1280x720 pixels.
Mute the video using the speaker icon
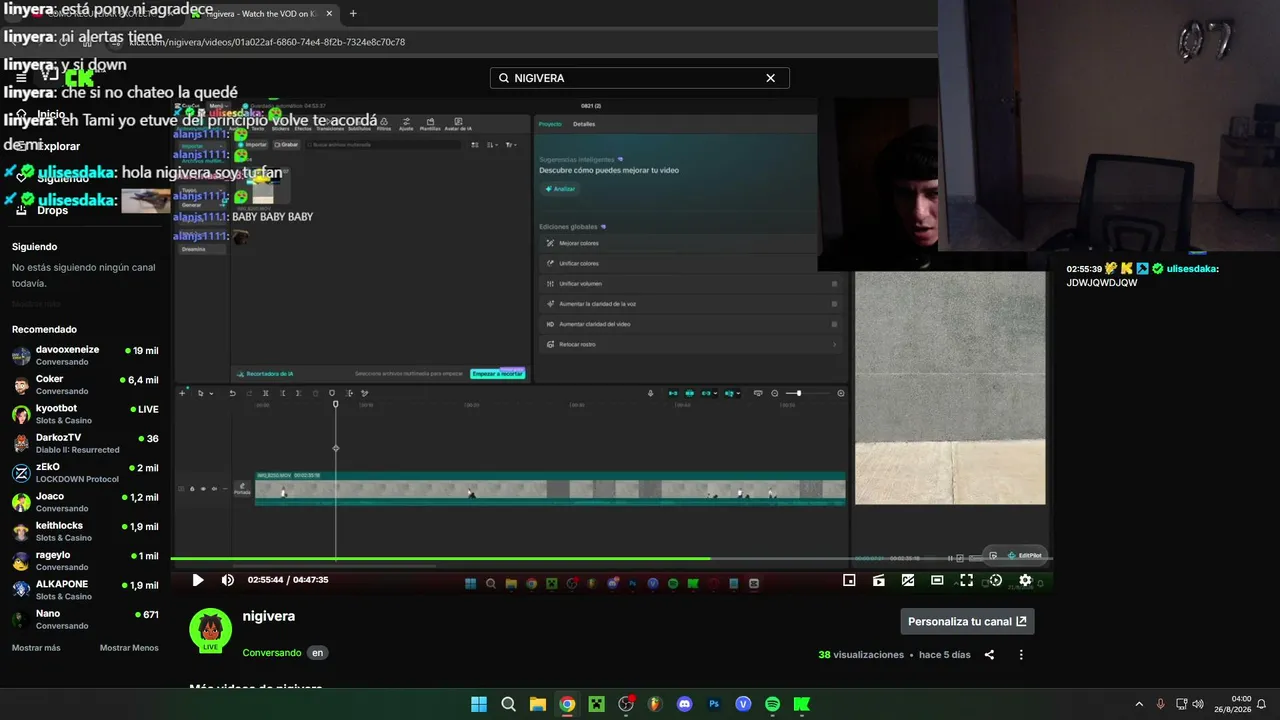pos(227,580)
